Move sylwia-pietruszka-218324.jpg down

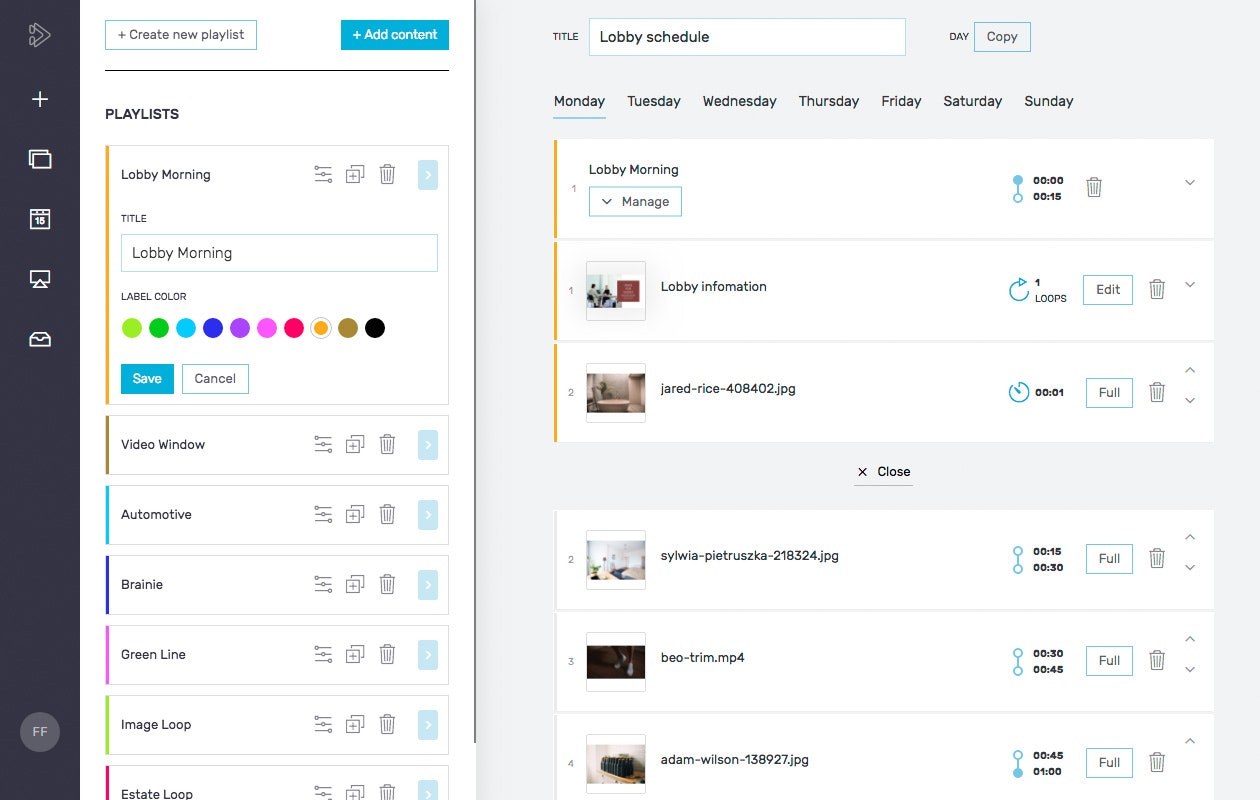tap(1190, 568)
